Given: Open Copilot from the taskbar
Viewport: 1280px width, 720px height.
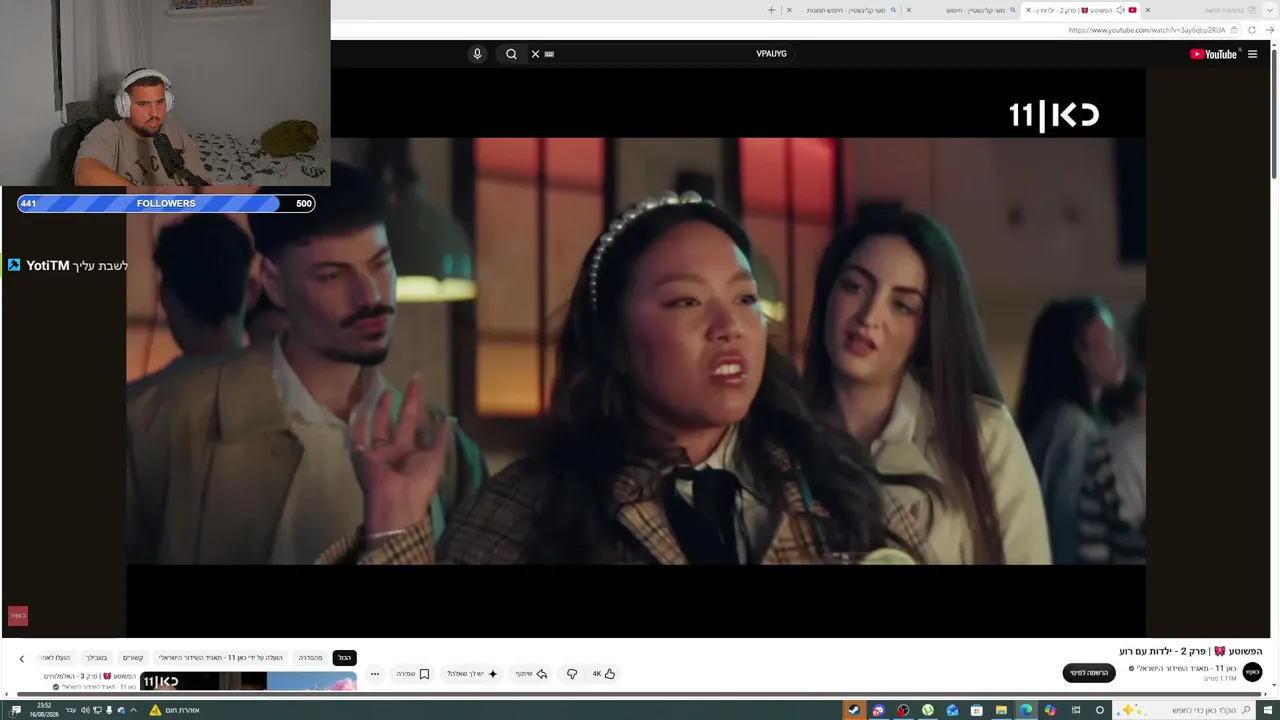Looking at the screenshot, I should point(1050,710).
